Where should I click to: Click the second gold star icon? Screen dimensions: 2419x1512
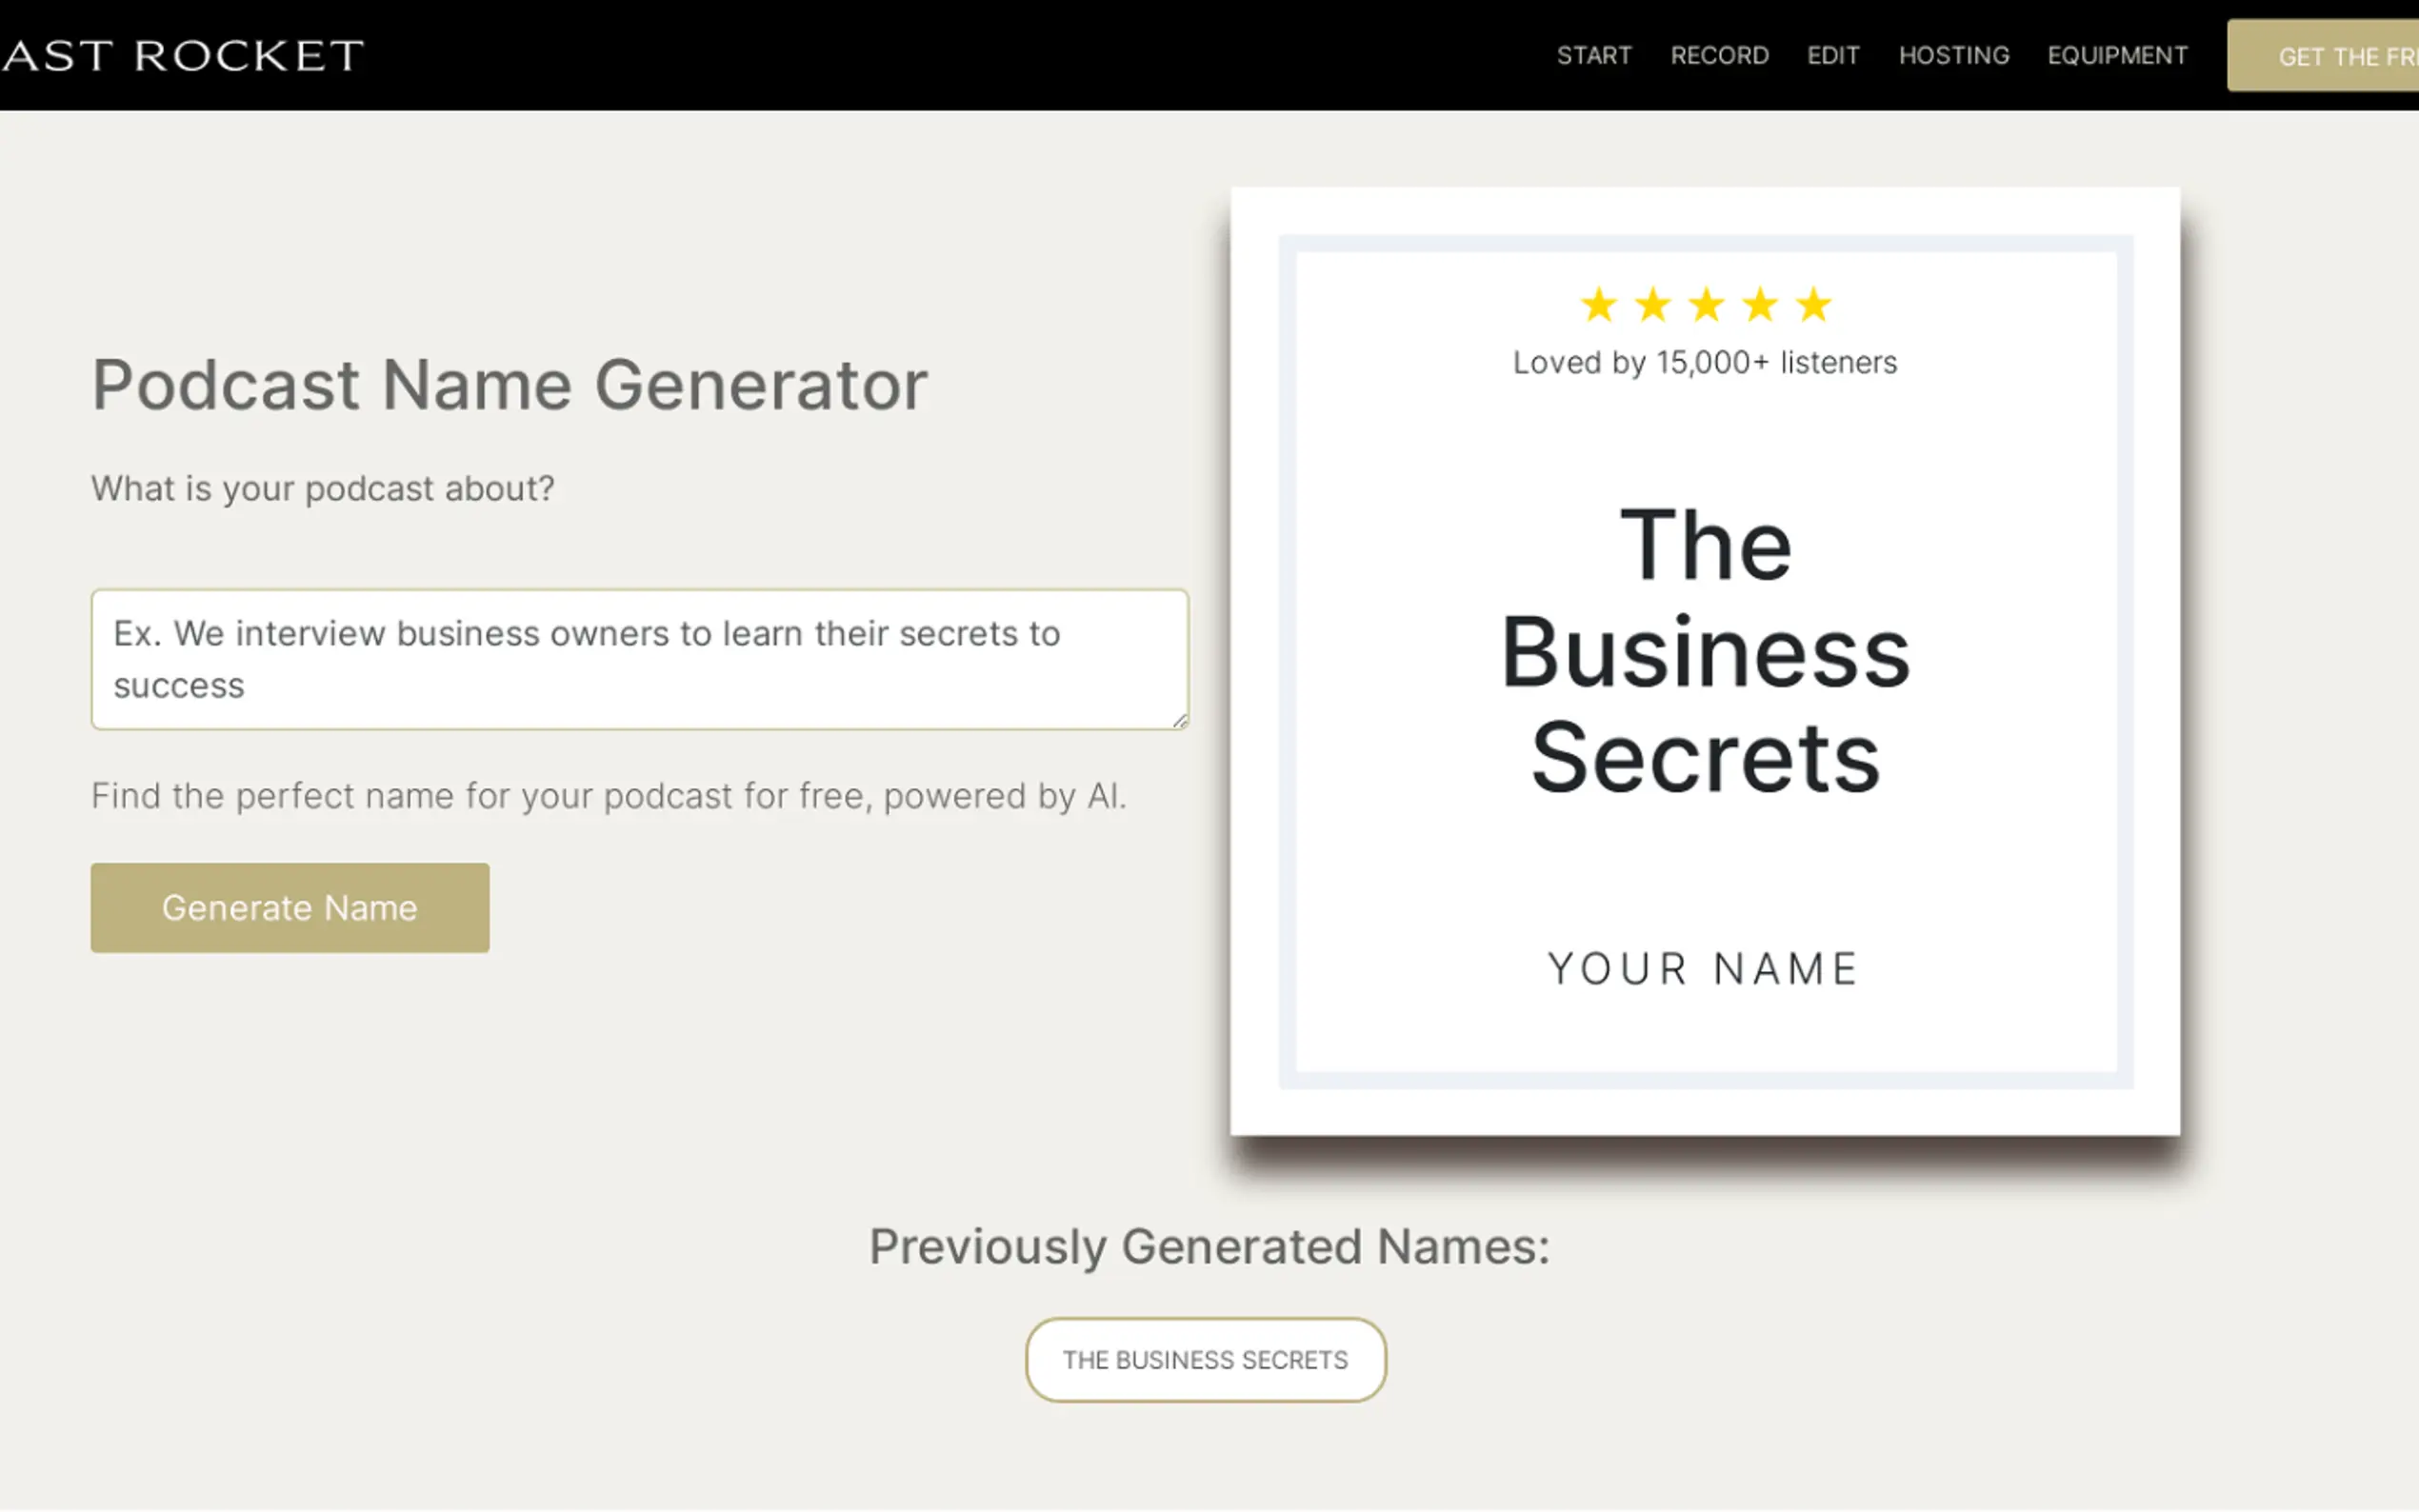click(x=1652, y=305)
